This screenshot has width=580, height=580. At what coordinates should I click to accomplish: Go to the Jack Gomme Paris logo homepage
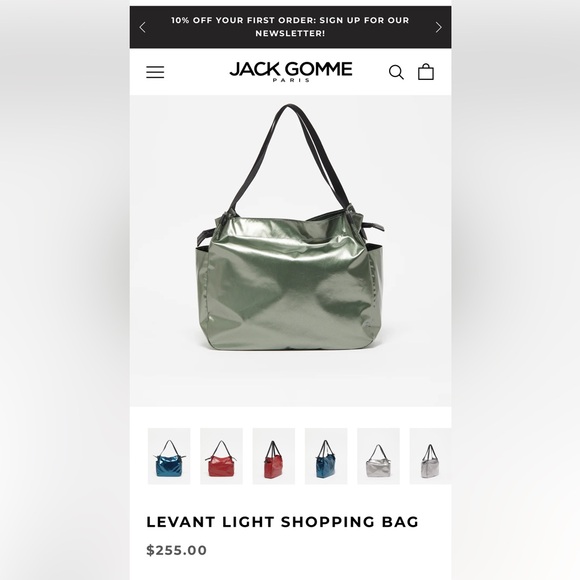[x=291, y=72]
